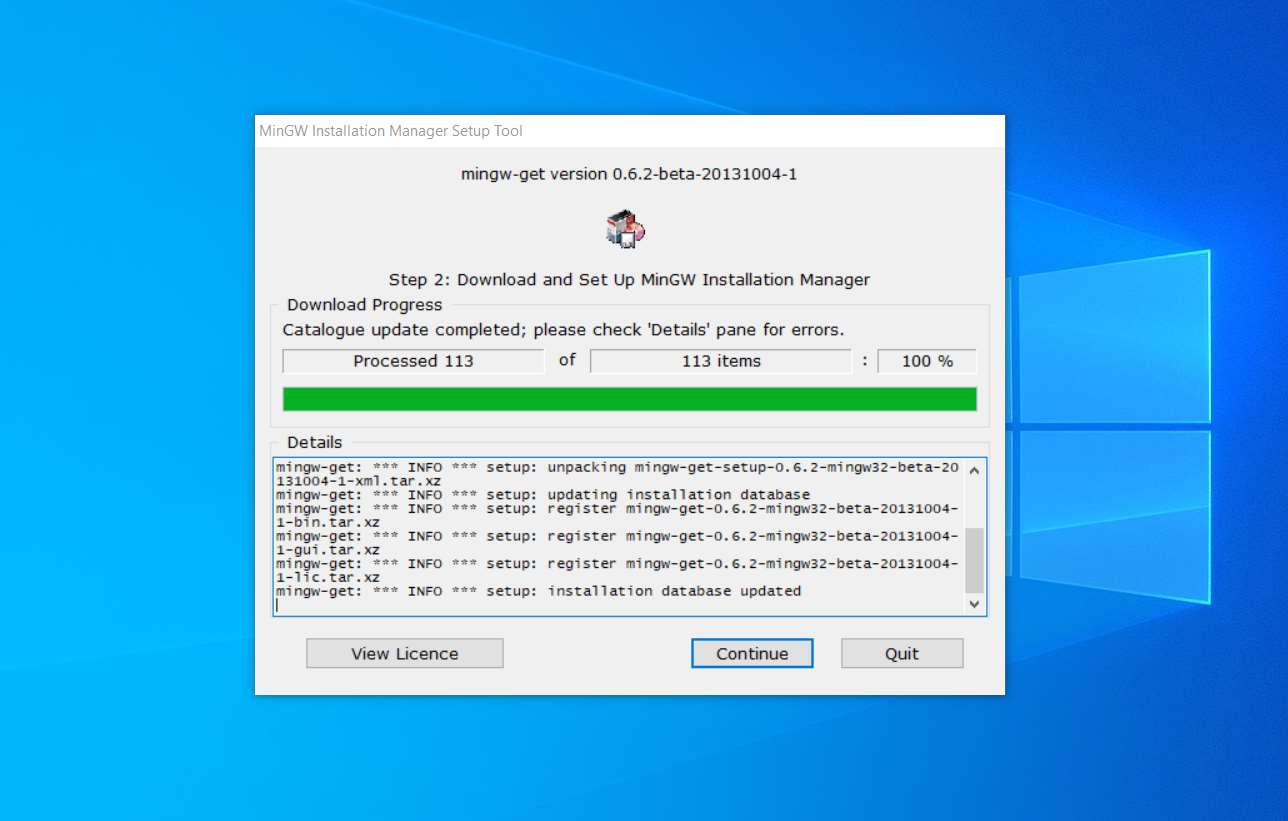
Task: Select the 'Processed 113' counter field
Action: tap(413, 361)
